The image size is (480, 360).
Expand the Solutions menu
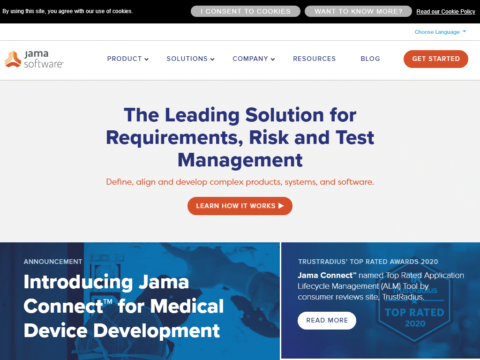click(190, 59)
